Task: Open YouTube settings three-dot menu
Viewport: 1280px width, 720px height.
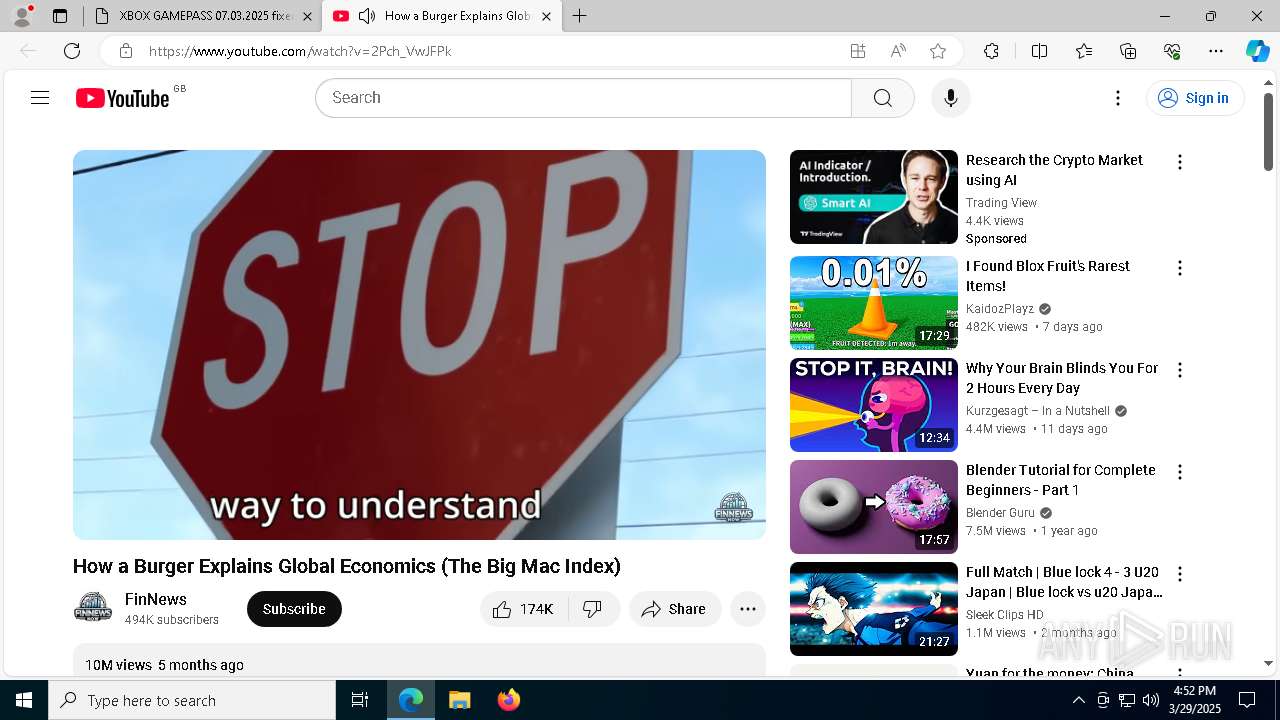Action: click(x=1118, y=98)
